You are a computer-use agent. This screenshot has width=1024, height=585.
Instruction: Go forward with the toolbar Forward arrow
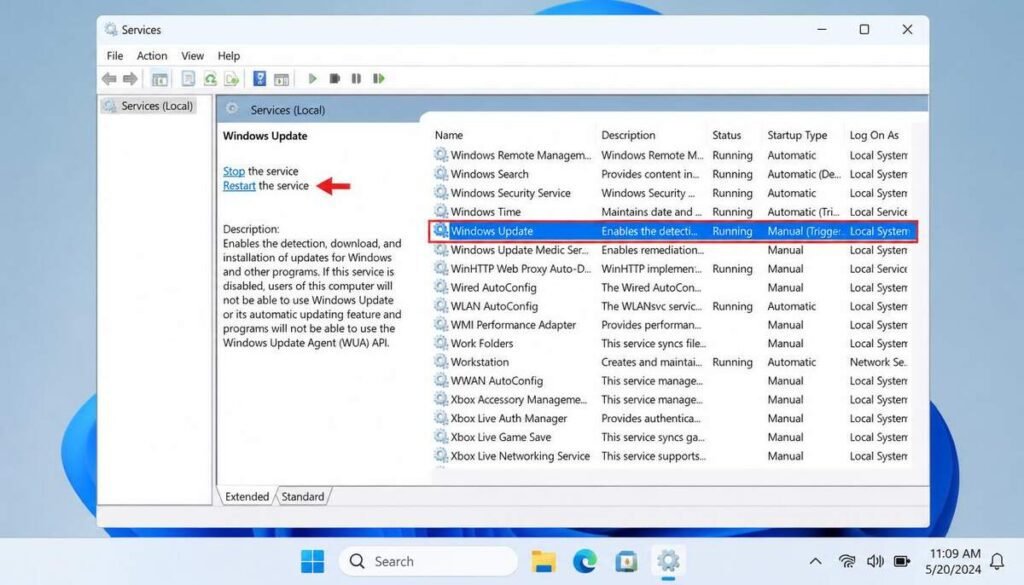tap(131, 79)
